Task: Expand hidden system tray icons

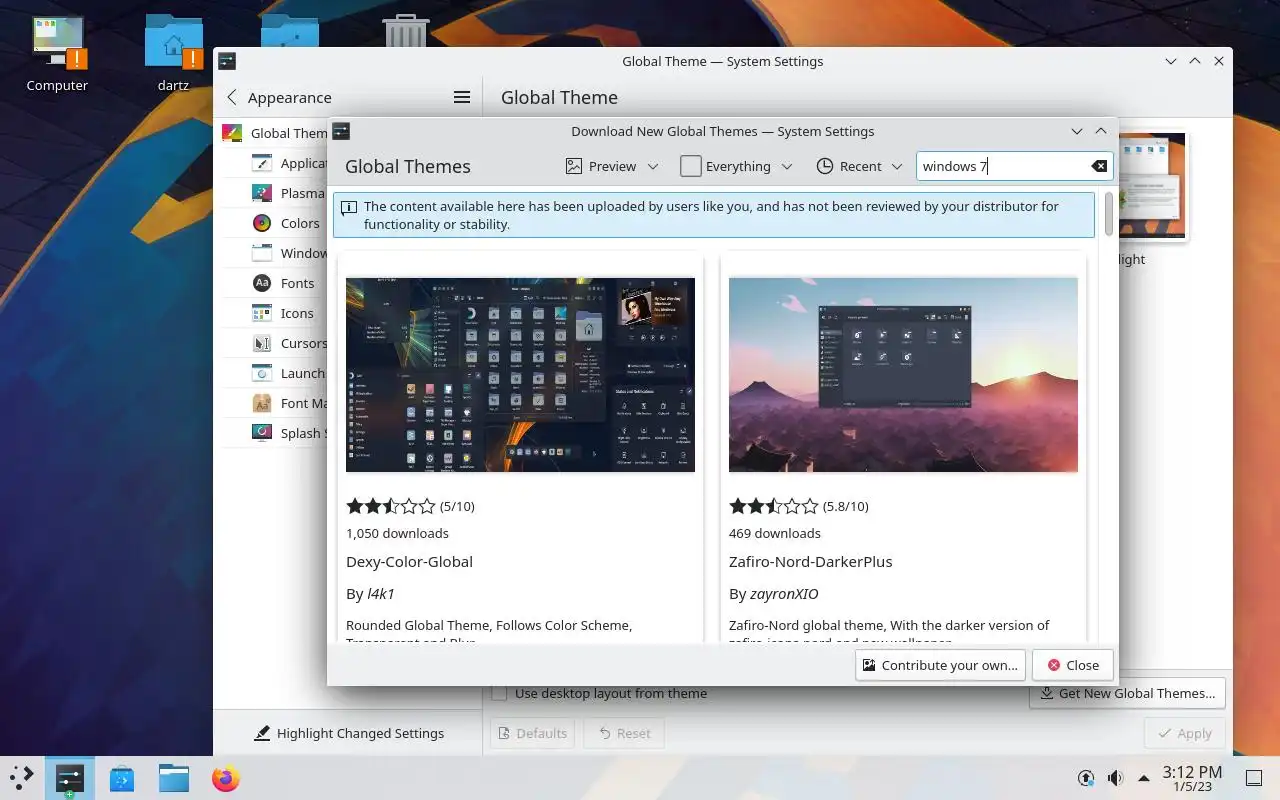Action: pos(1144,778)
